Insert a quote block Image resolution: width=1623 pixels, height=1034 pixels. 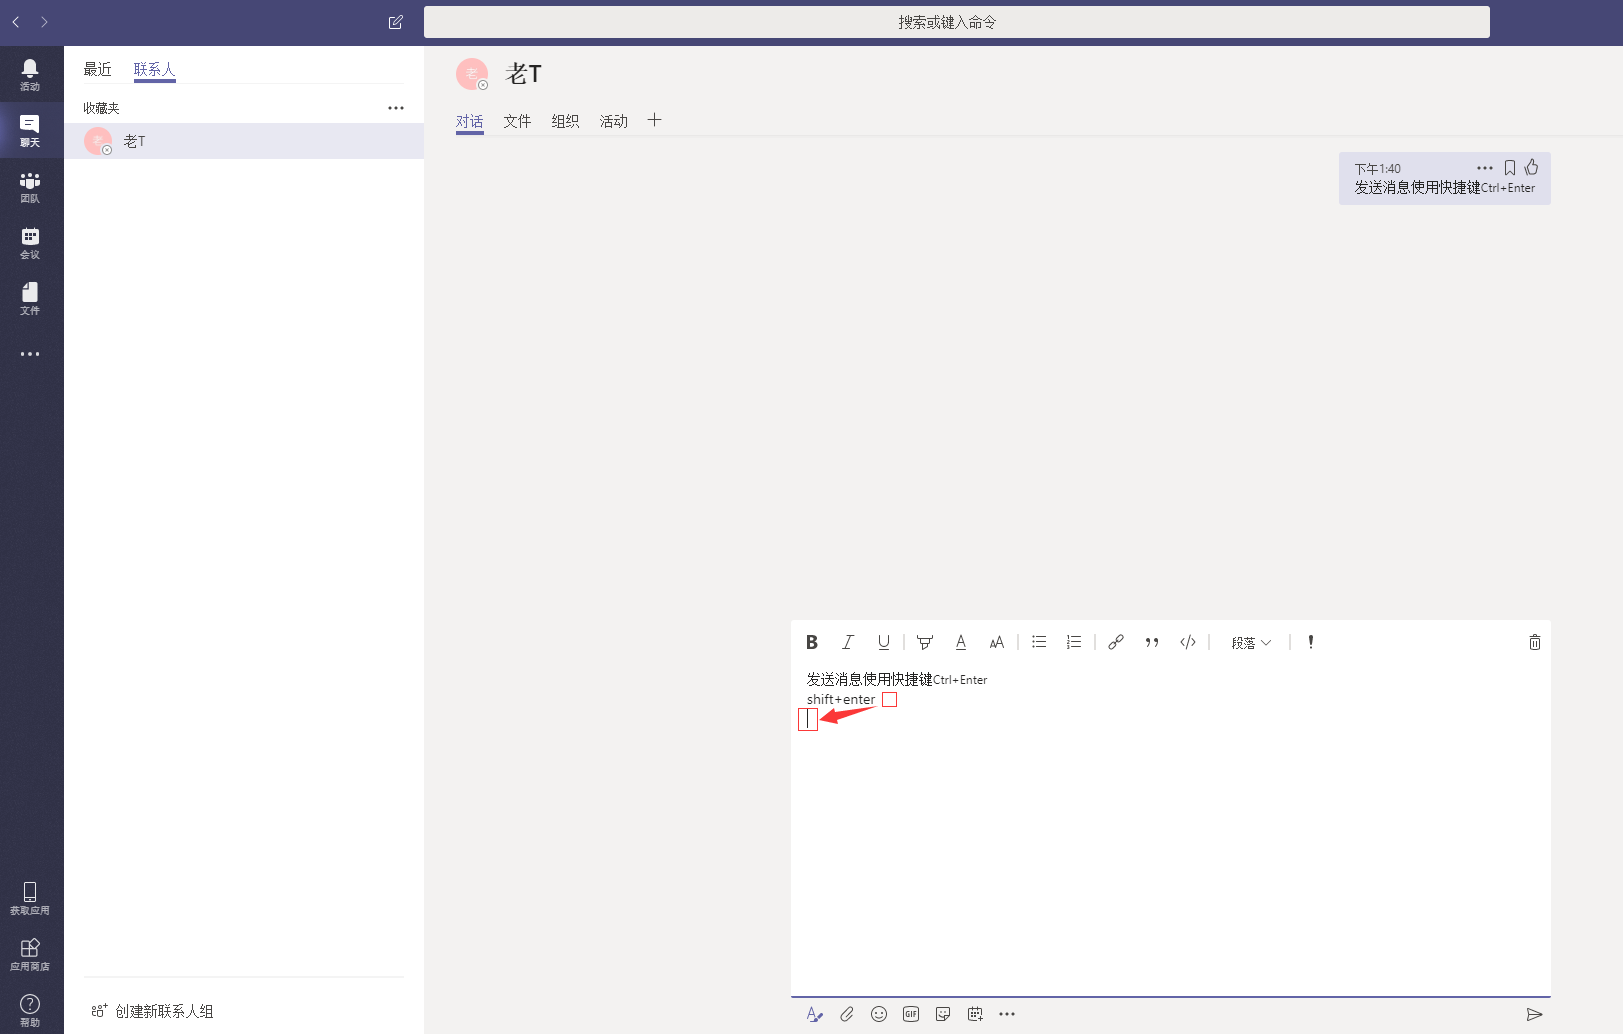[x=1152, y=642]
